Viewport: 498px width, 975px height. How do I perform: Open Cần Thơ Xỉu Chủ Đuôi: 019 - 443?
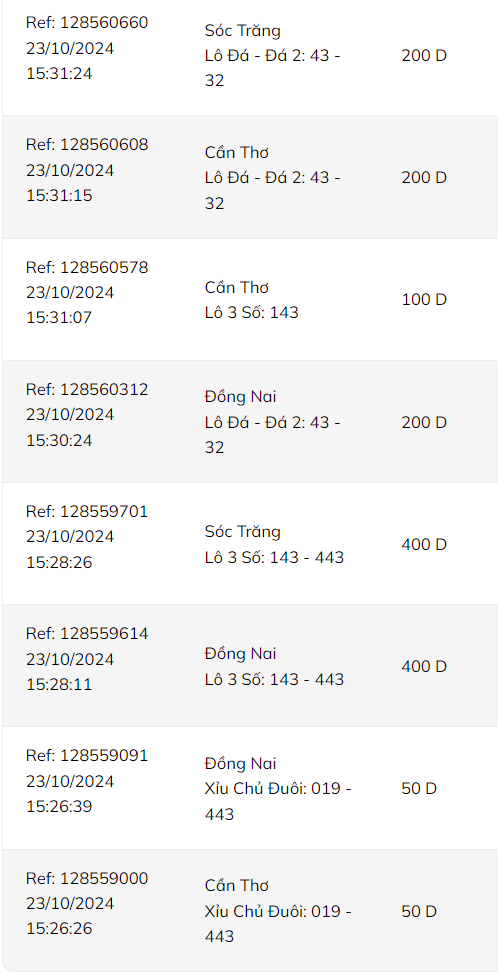pyautogui.click(x=278, y=911)
